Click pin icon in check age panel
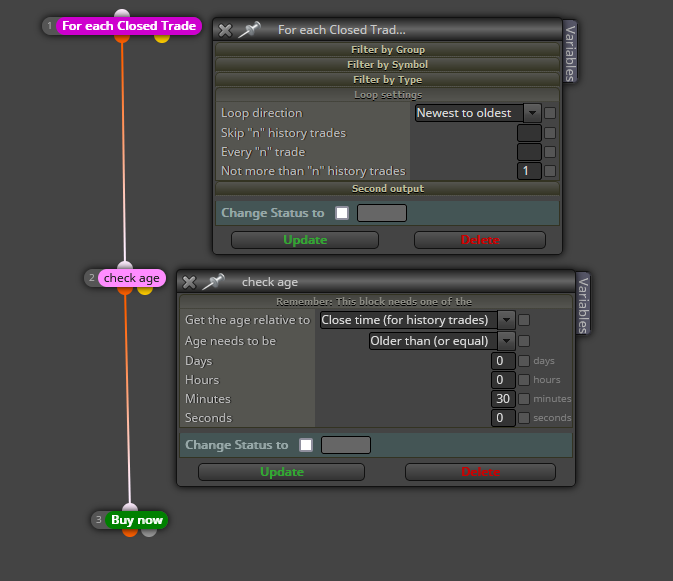The image size is (673, 581). pos(213,281)
